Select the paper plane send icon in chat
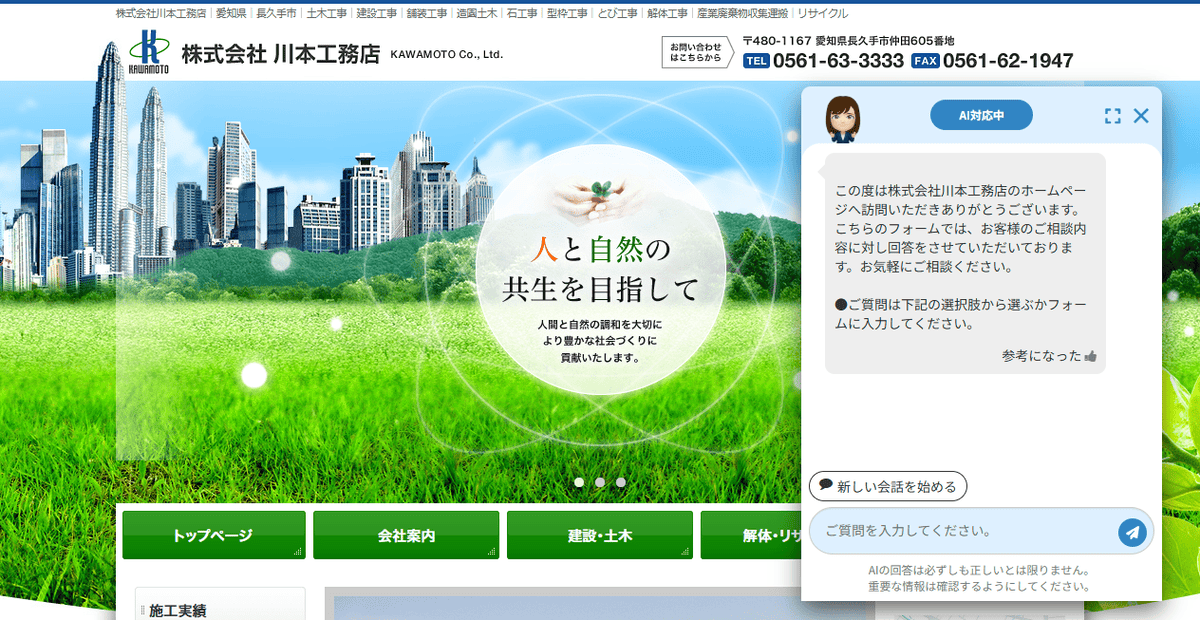Viewport: 1200px width, 620px height. [x=1132, y=533]
